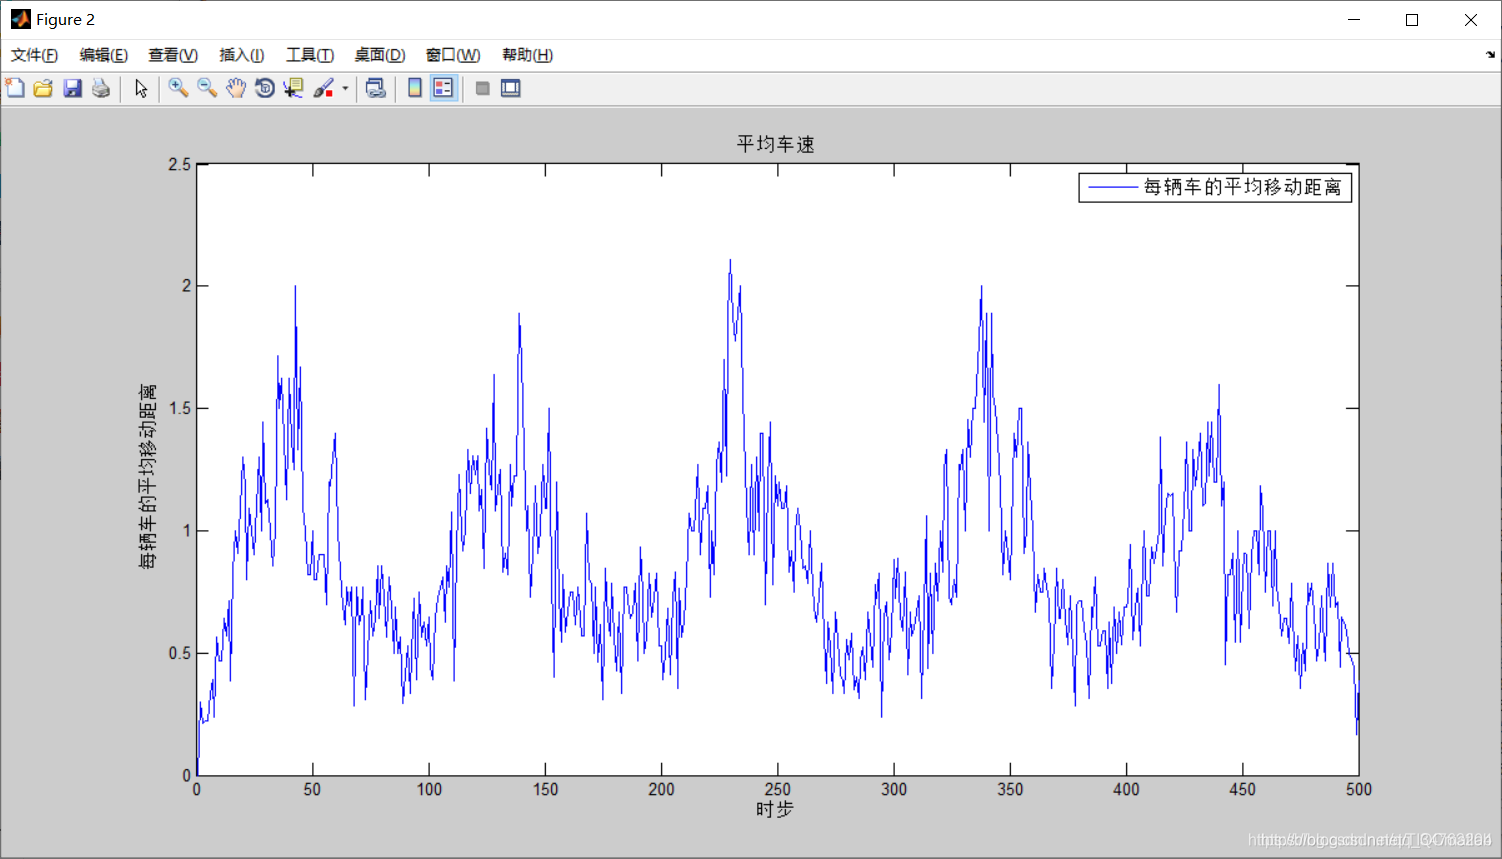Toggle the Insert Legend toolbar button

(x=443, y=88)
